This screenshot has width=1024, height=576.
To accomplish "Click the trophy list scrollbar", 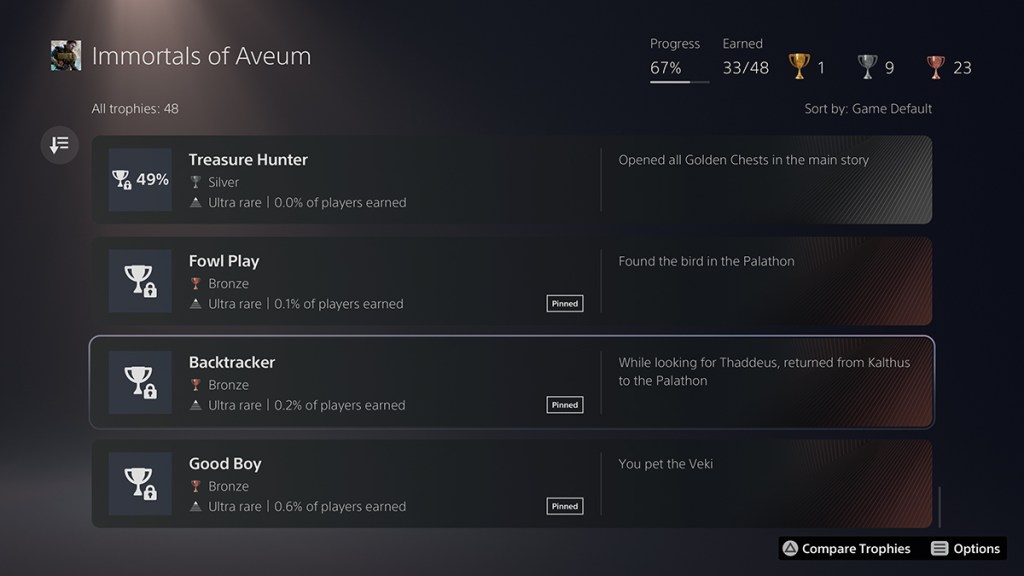I will 939,506.
